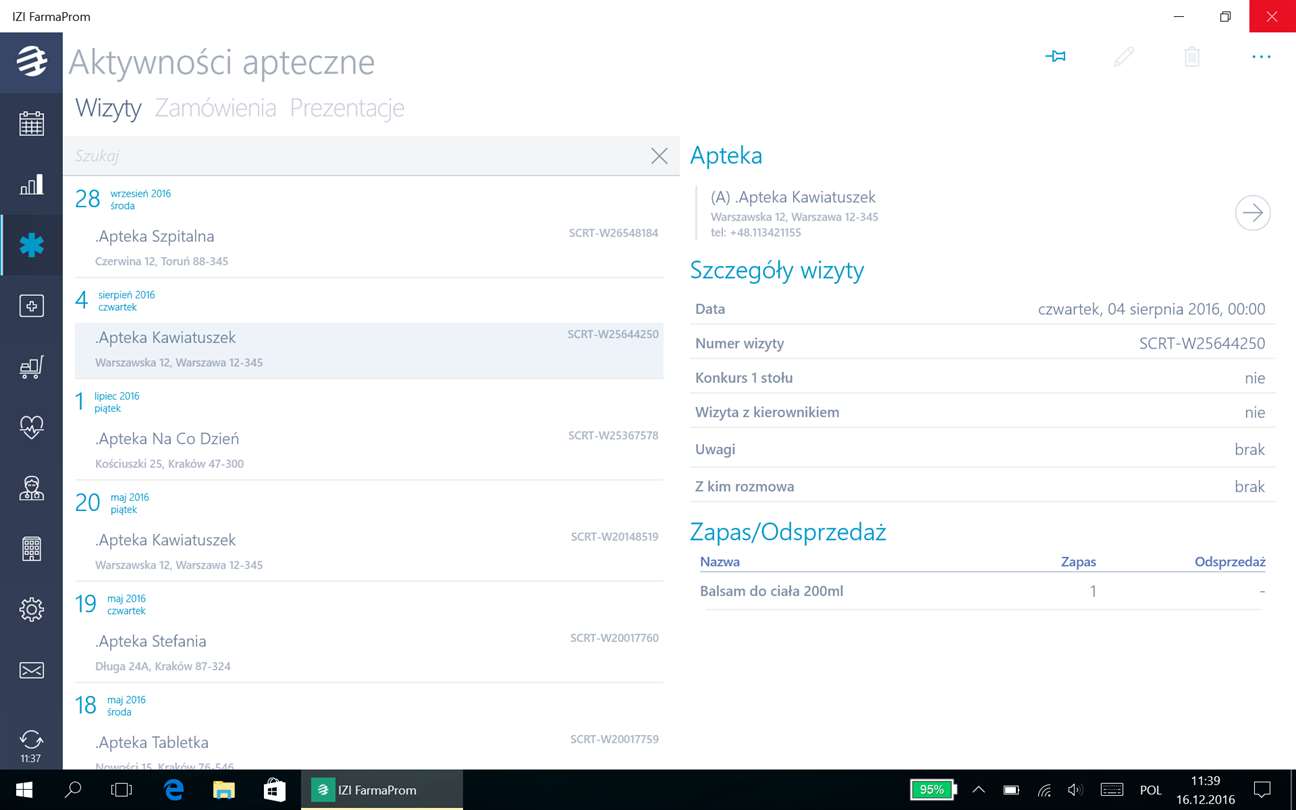The width and height of the screenshot is (1296, 810).
Task: Open the touch keyboard tray icon
Action: pyautogui.click(x=1111, y=790)
